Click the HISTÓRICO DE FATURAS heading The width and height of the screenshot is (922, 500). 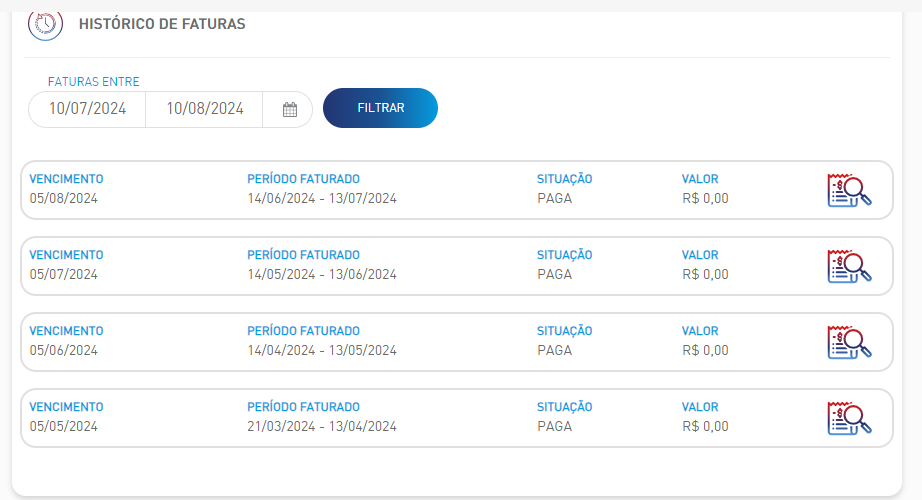click(x=162, y=24)
